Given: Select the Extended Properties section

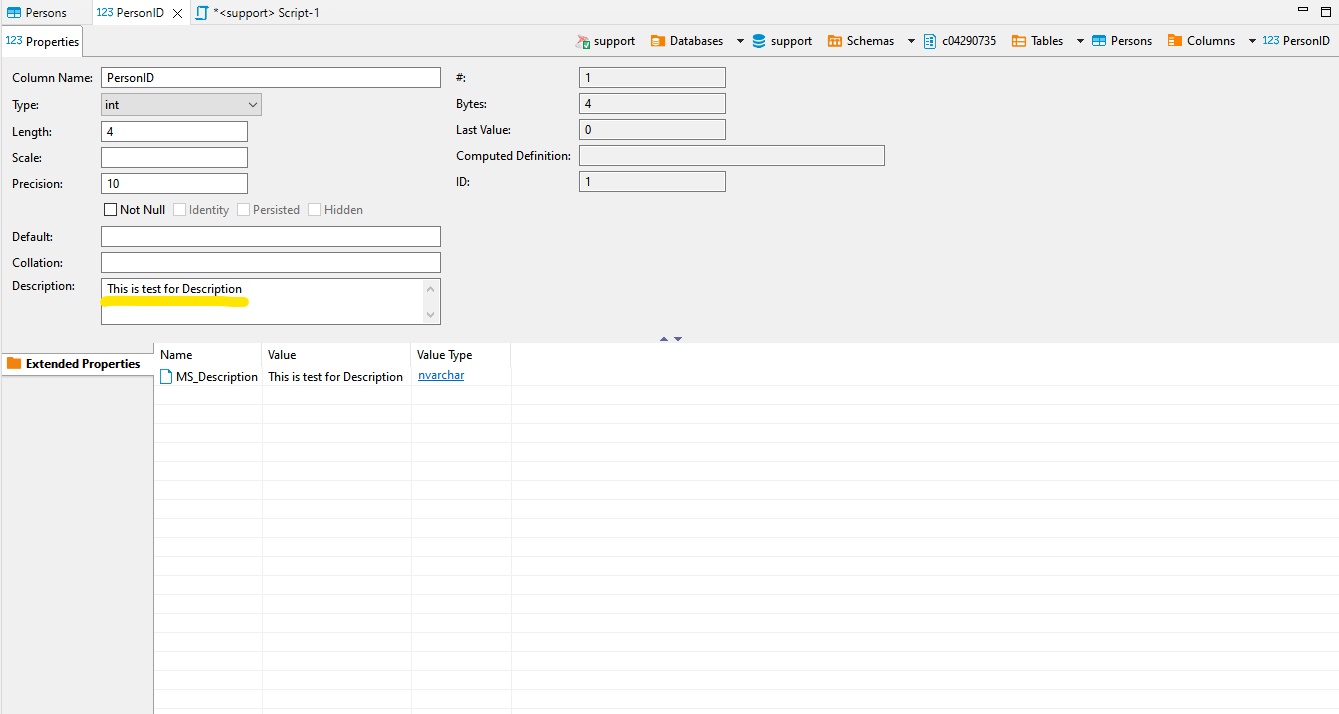Looking at the screenshot, I should (76, 364).
